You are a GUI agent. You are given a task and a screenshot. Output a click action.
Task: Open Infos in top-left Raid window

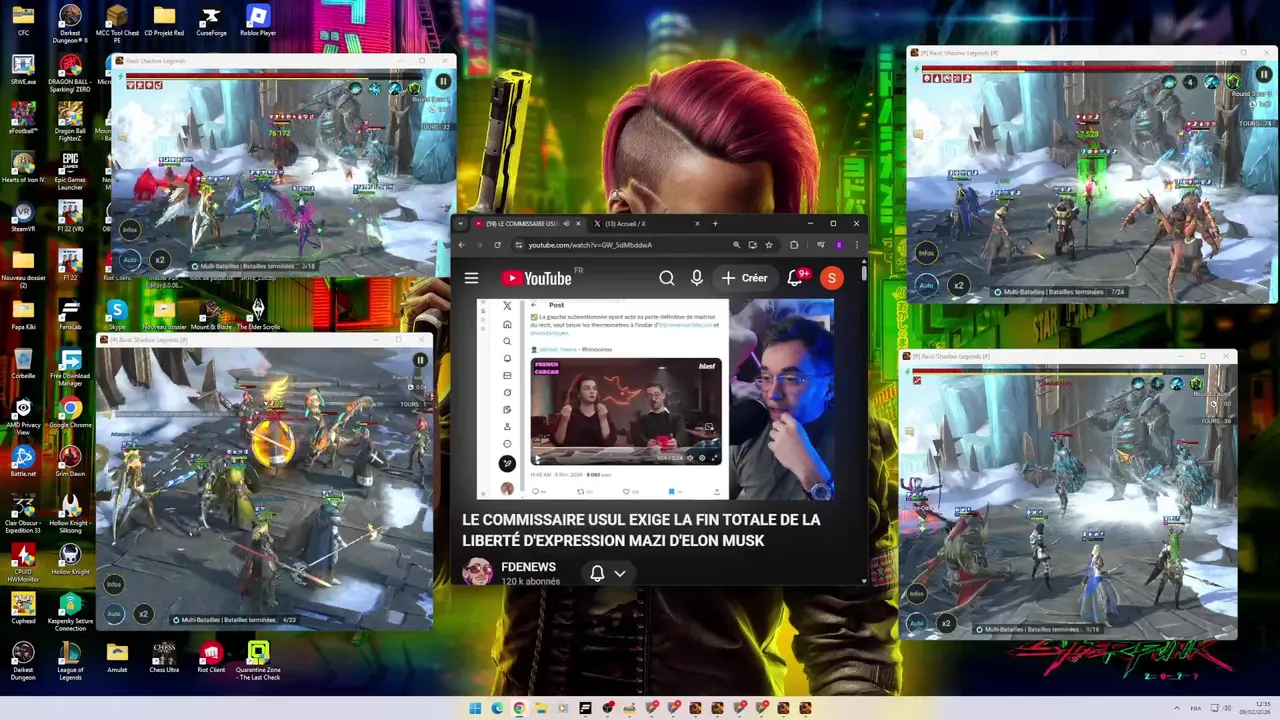click(x=129, y=230)
